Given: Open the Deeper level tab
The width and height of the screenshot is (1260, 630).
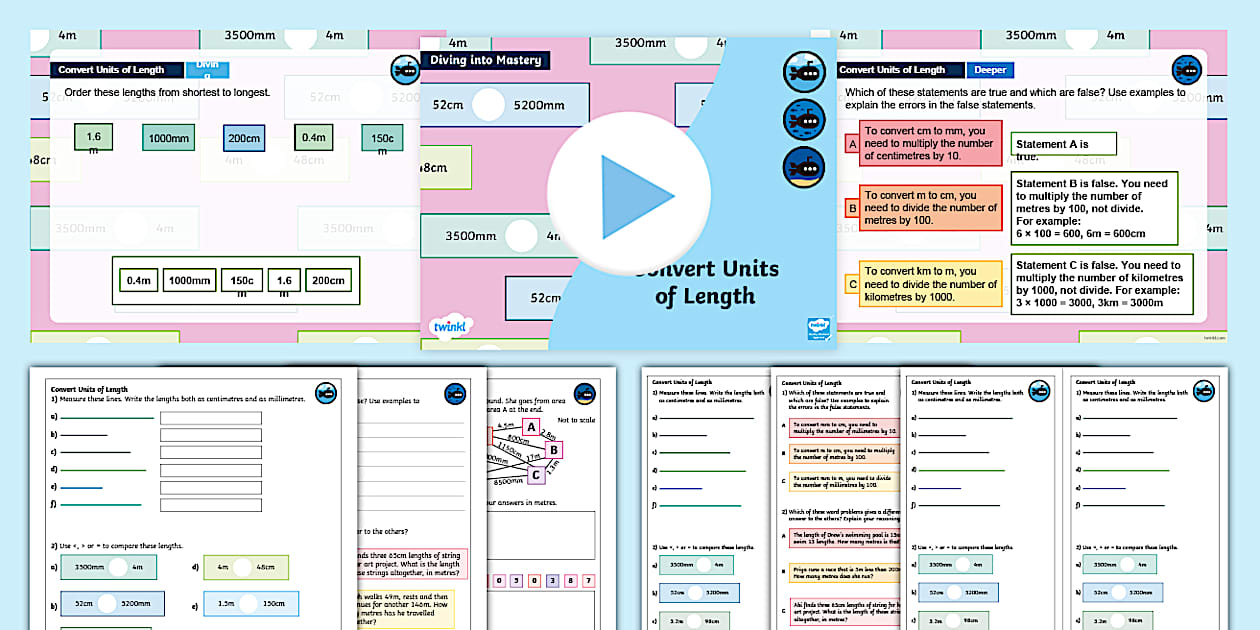Looking at the screenshot, I should (989, 70).
